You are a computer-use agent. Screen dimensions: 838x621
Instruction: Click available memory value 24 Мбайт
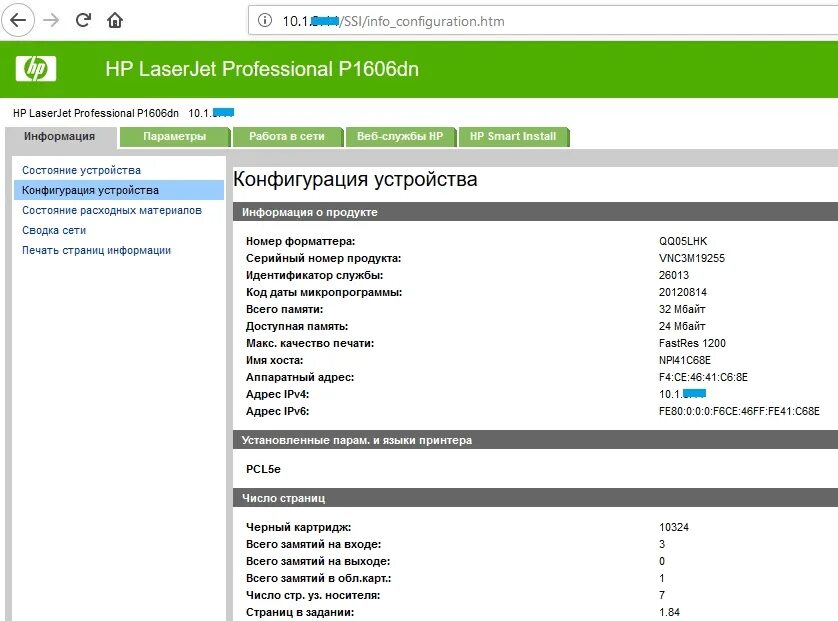[682, 326]
